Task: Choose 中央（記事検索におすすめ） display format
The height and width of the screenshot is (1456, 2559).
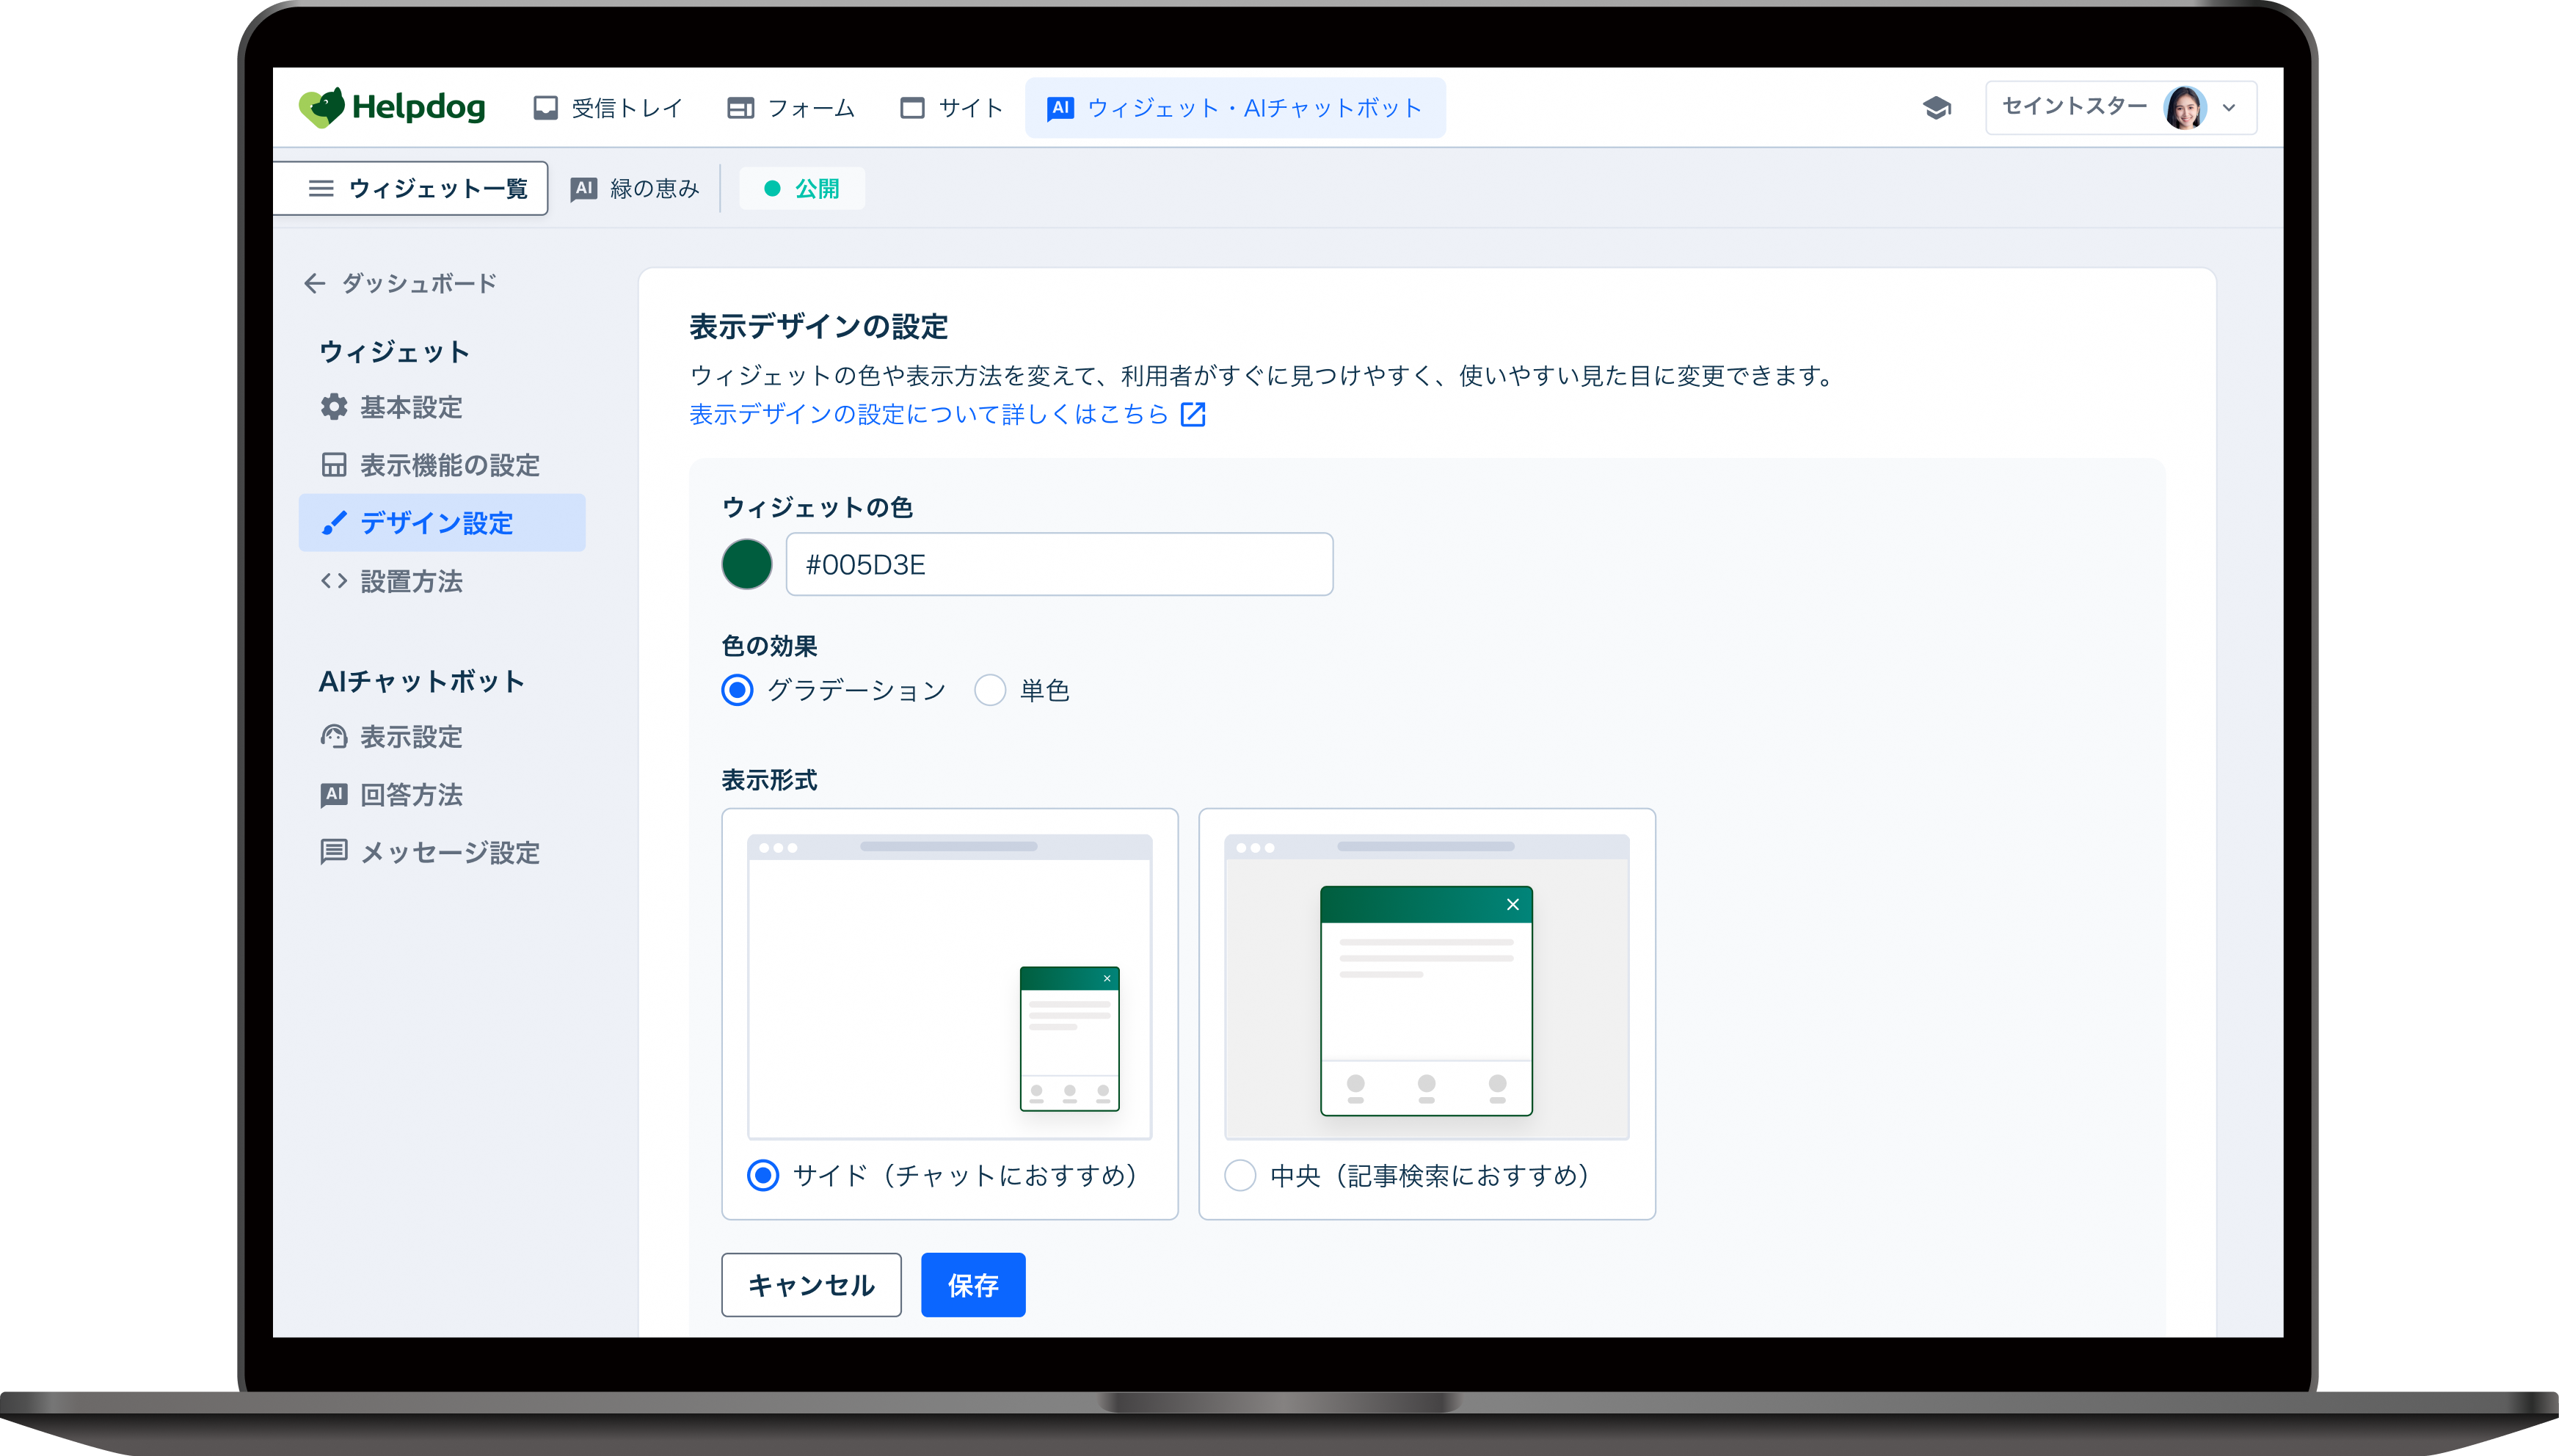Action: click(1240, 1175)
